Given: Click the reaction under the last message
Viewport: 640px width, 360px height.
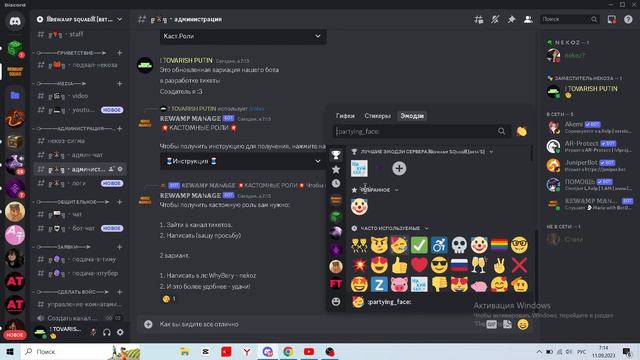Looking at the screenshot, I should 169,299.
